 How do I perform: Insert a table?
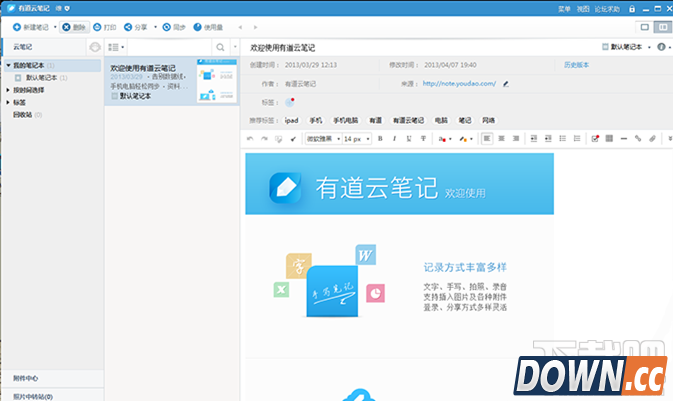point(609,139)
